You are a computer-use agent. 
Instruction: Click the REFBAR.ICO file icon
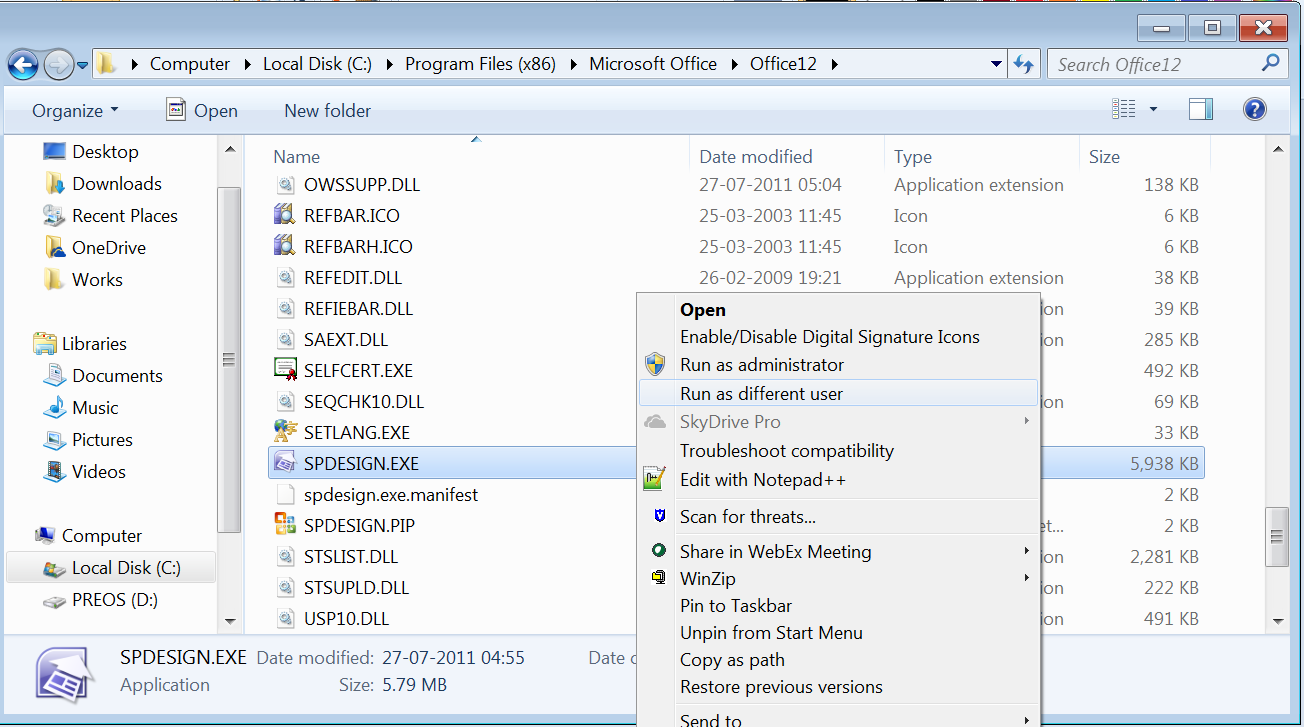286,215
